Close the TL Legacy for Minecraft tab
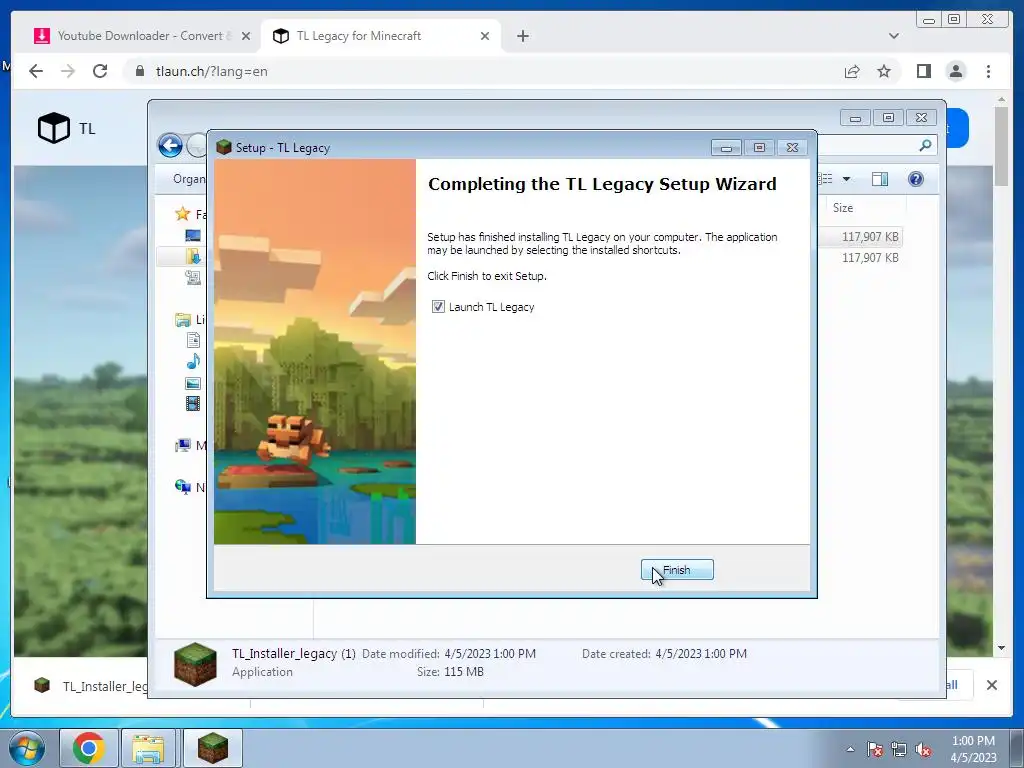Viewport: 1024px width, 768px height. click(485, 36)
